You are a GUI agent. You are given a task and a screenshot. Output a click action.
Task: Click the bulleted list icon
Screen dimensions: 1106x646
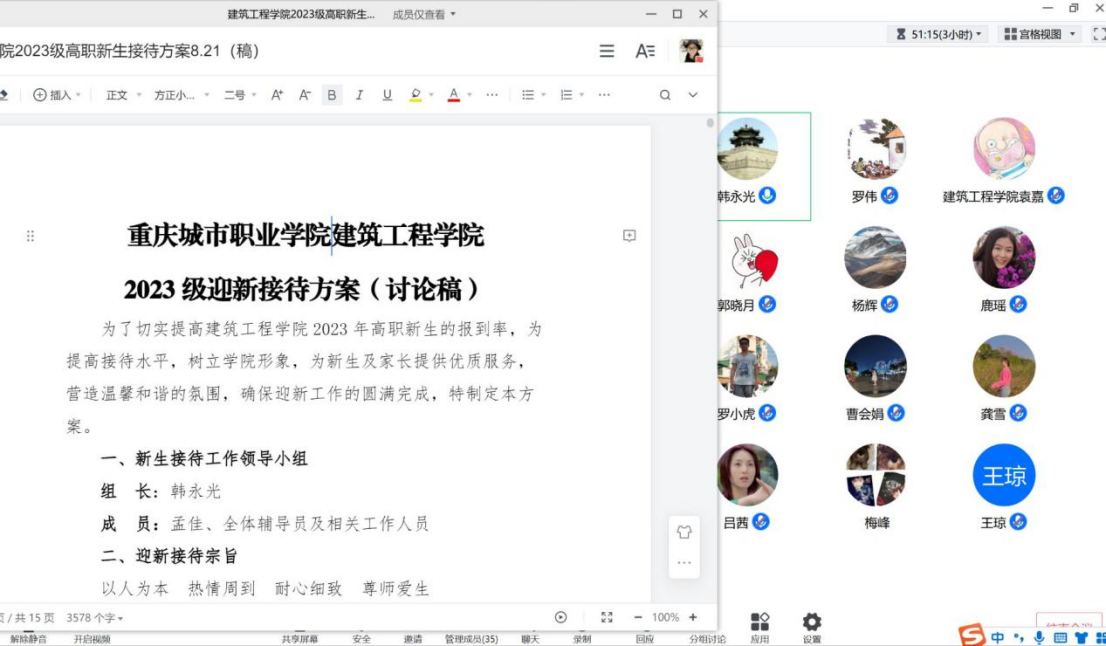(x=528, y=95)
